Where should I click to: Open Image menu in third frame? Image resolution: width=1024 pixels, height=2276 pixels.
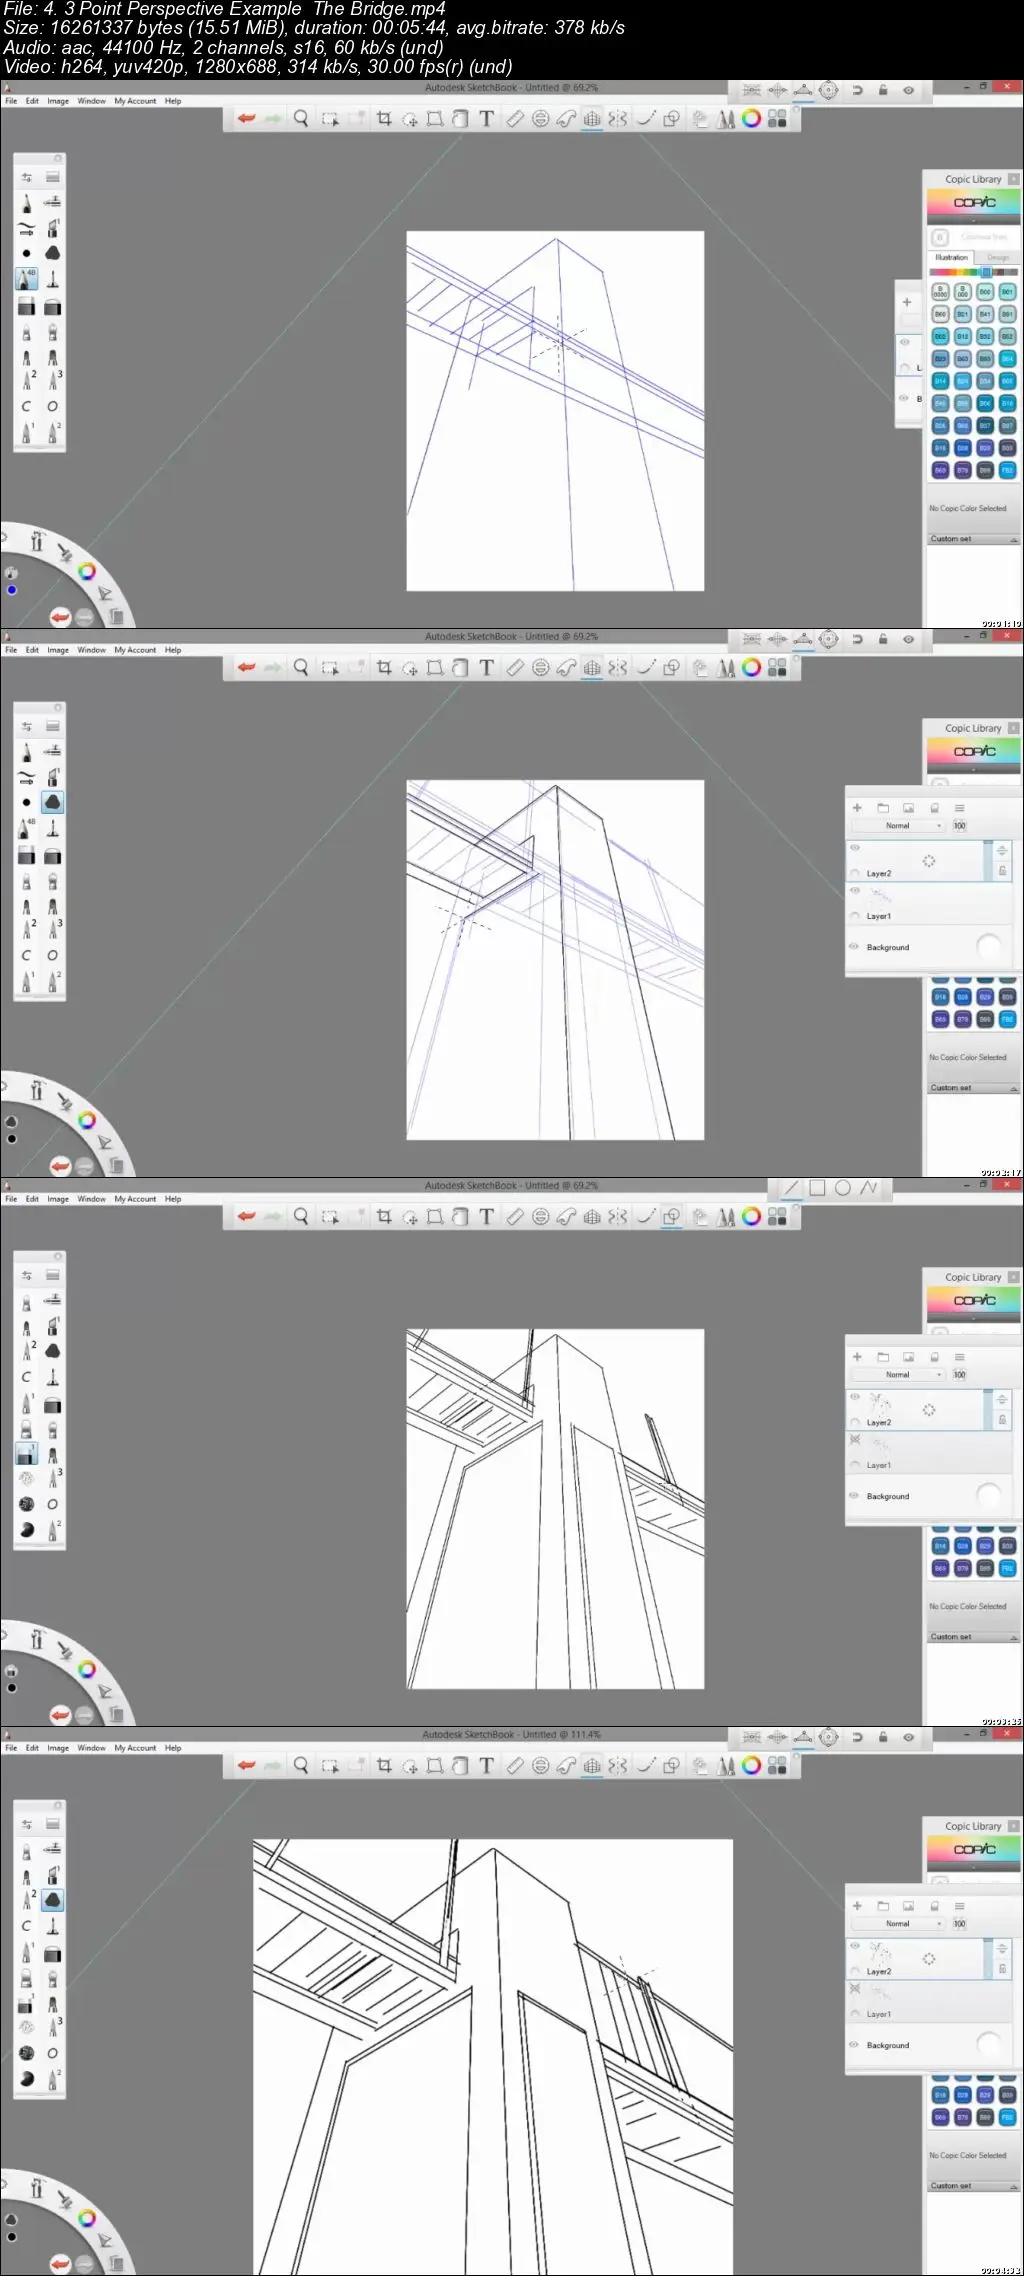coord(58,1199)
